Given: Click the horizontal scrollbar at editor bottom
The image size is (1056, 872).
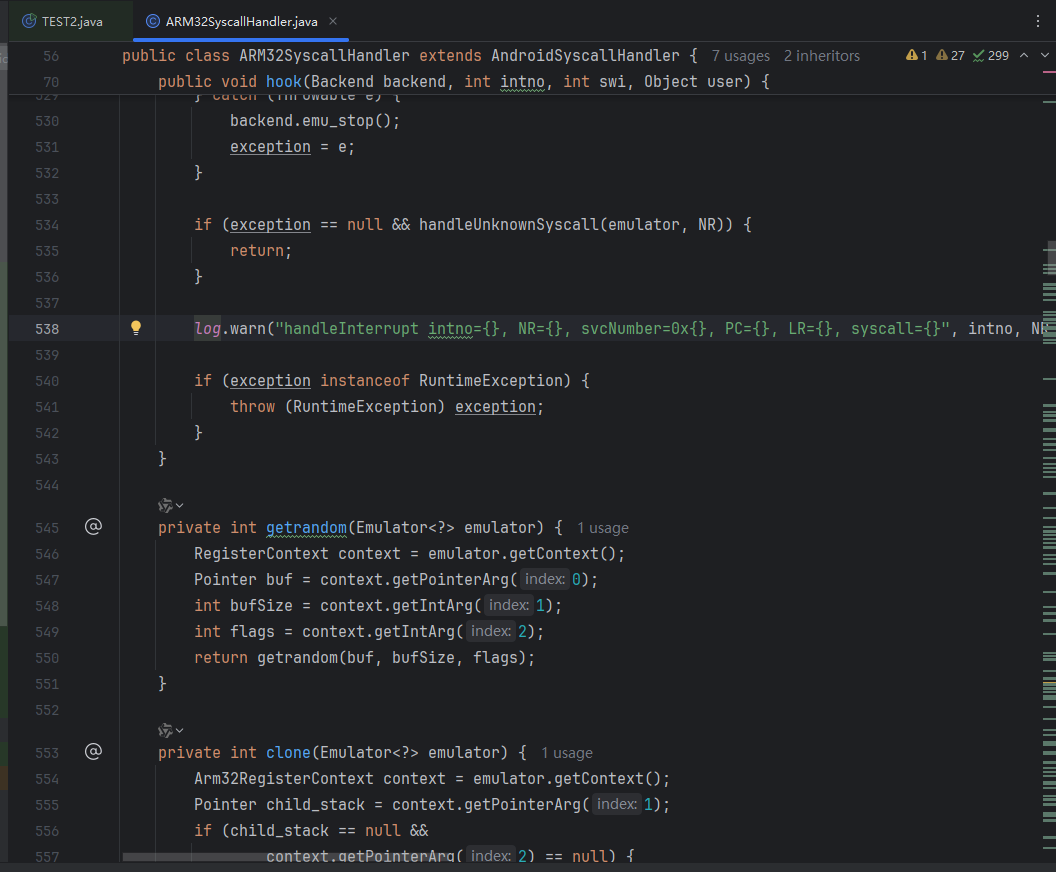Looking at the screenshot, I should [x=300, y=857].
